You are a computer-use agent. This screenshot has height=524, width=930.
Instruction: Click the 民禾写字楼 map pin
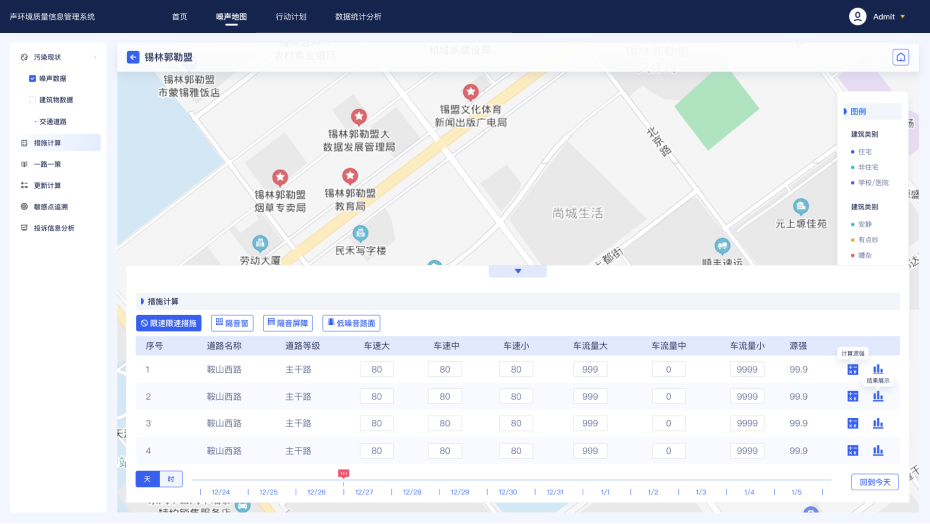point(360,233)
